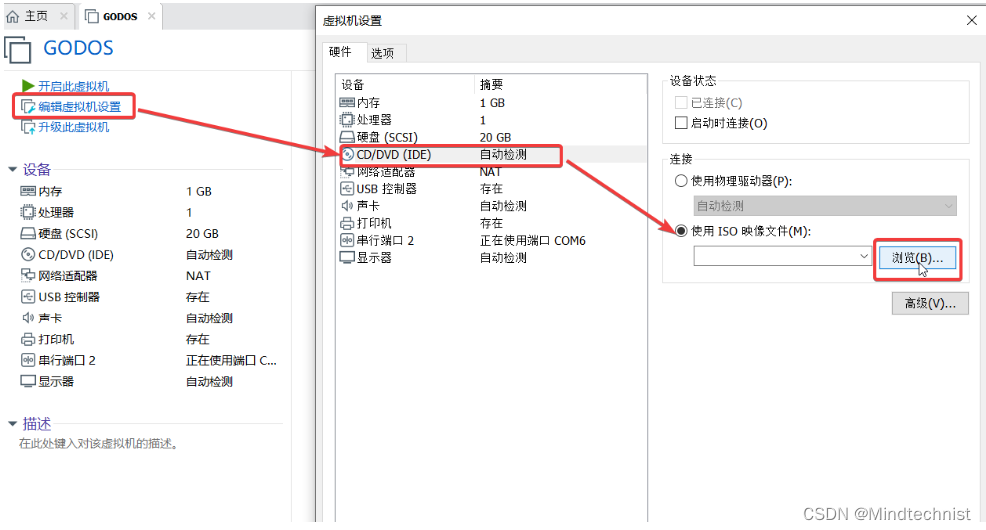Click the 声卡 icon in the settings dialog

click(347, 206)
